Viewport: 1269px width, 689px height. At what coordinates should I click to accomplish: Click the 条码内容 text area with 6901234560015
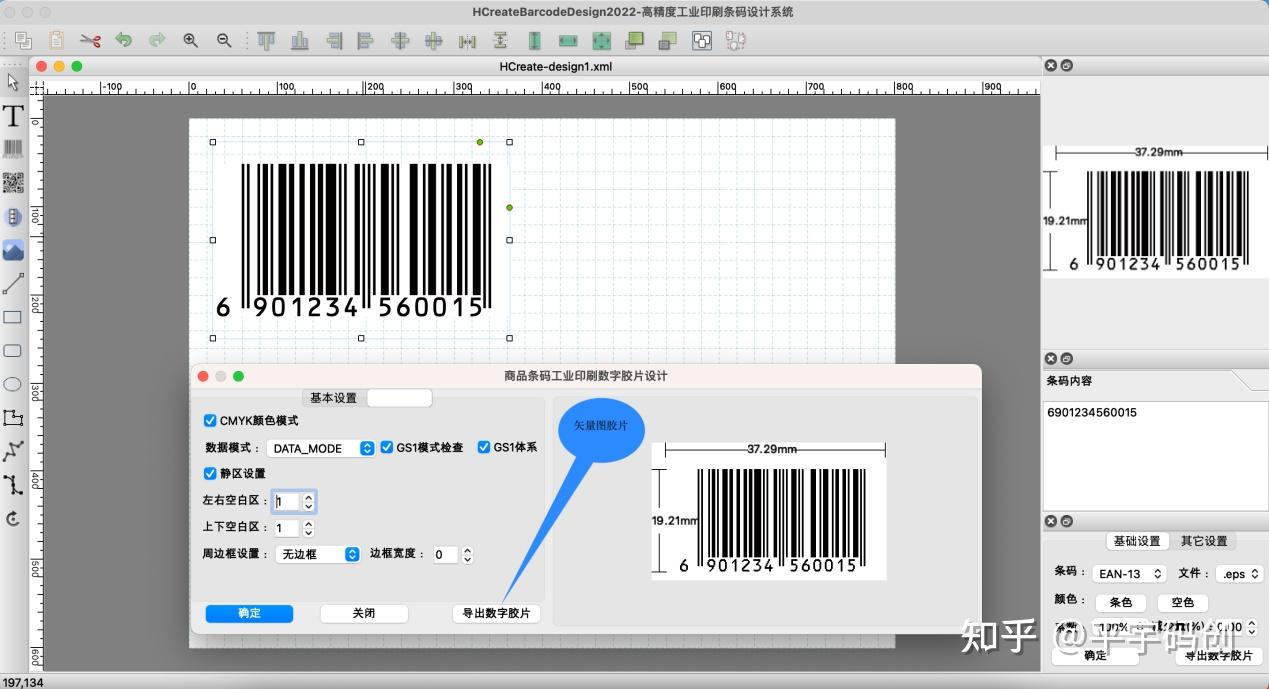coord(1154,454)
